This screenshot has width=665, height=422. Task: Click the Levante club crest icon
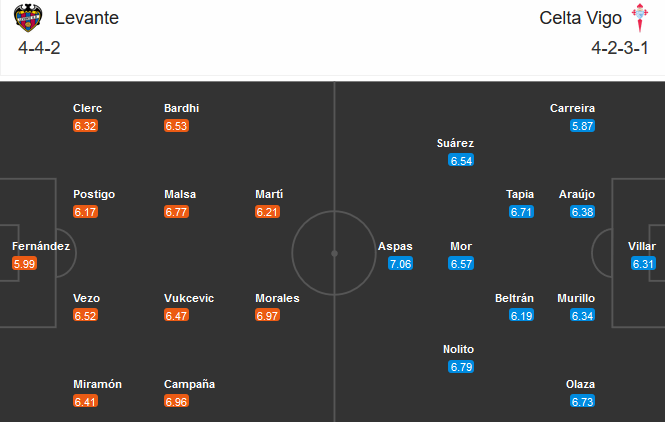point(28,18)
